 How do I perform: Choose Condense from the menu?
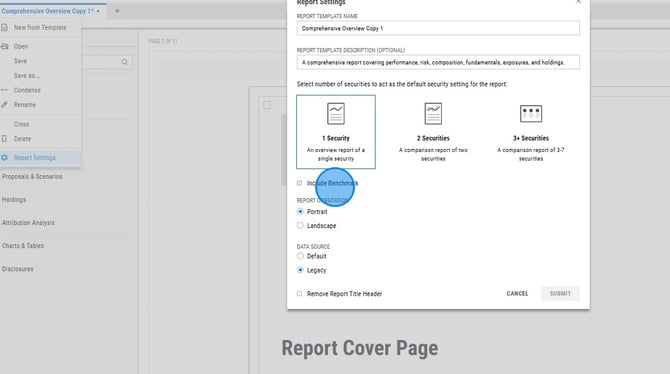point(41,90)
